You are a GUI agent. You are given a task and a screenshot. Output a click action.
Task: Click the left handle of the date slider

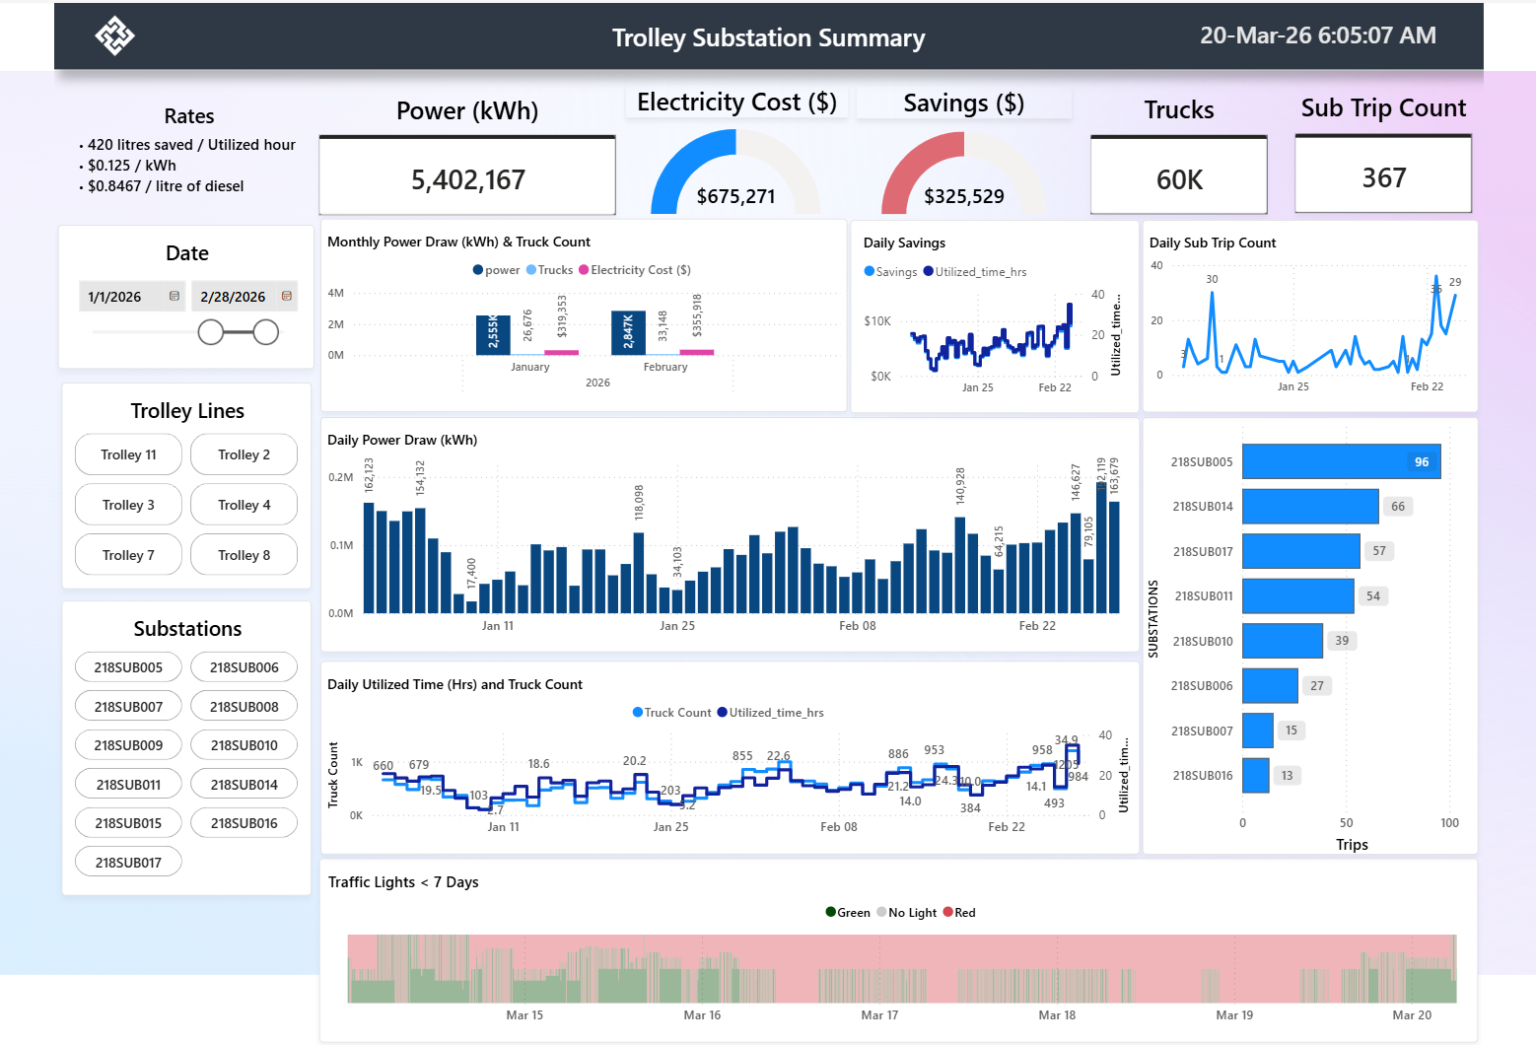click(213, 330)
